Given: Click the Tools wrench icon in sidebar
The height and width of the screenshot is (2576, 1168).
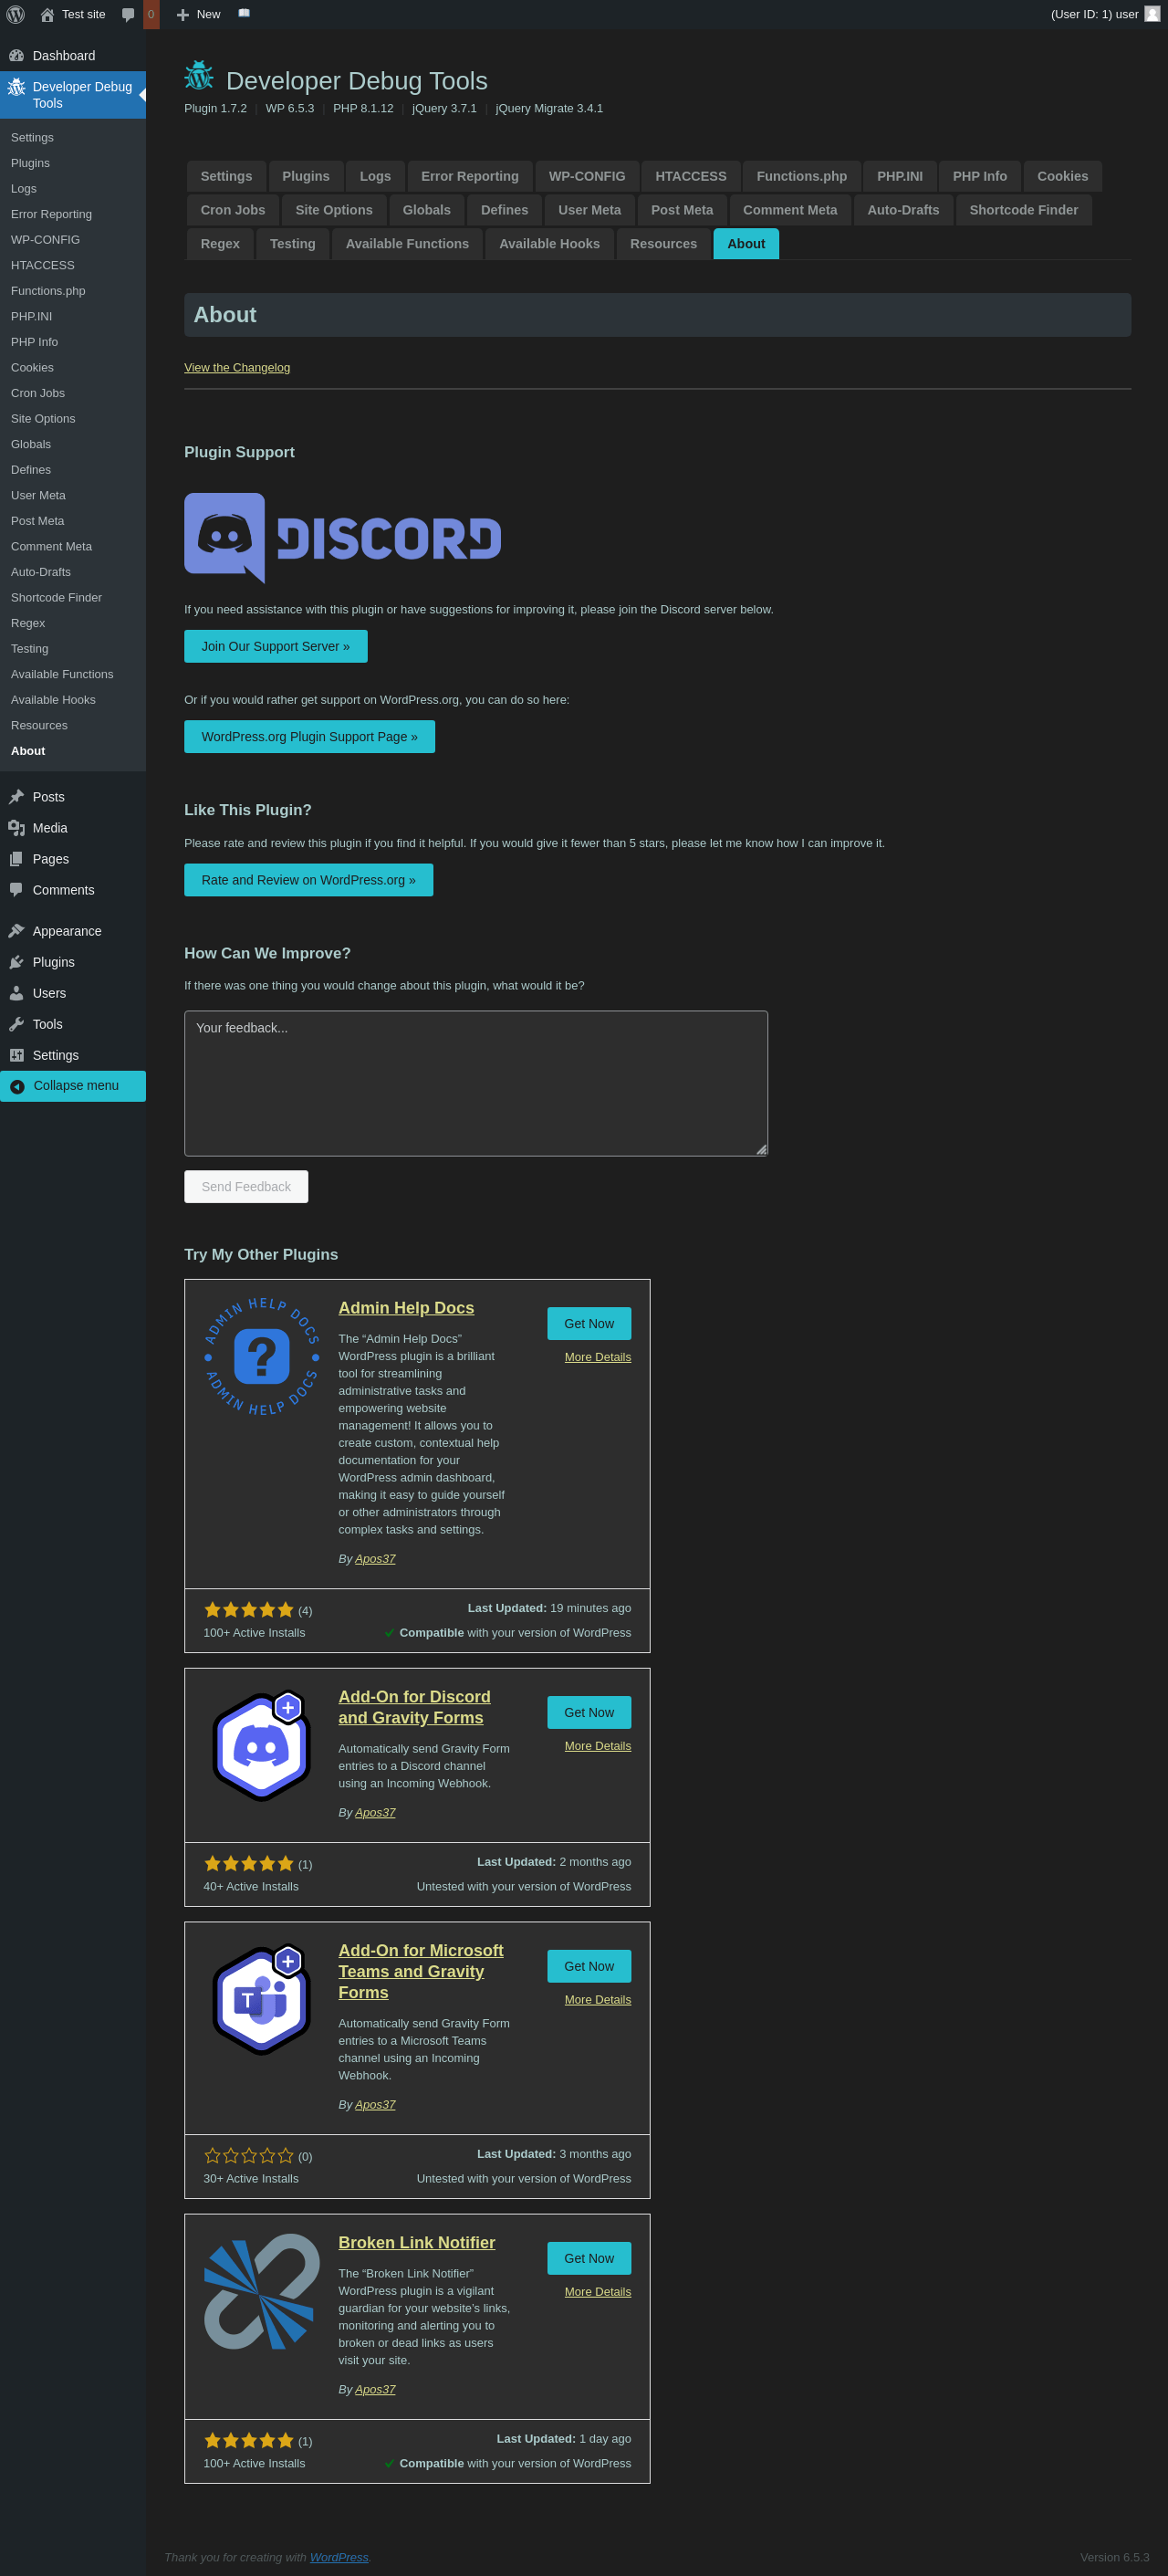Looking at the screenshot, I should pyautogui.click(x=16, y=1024).
